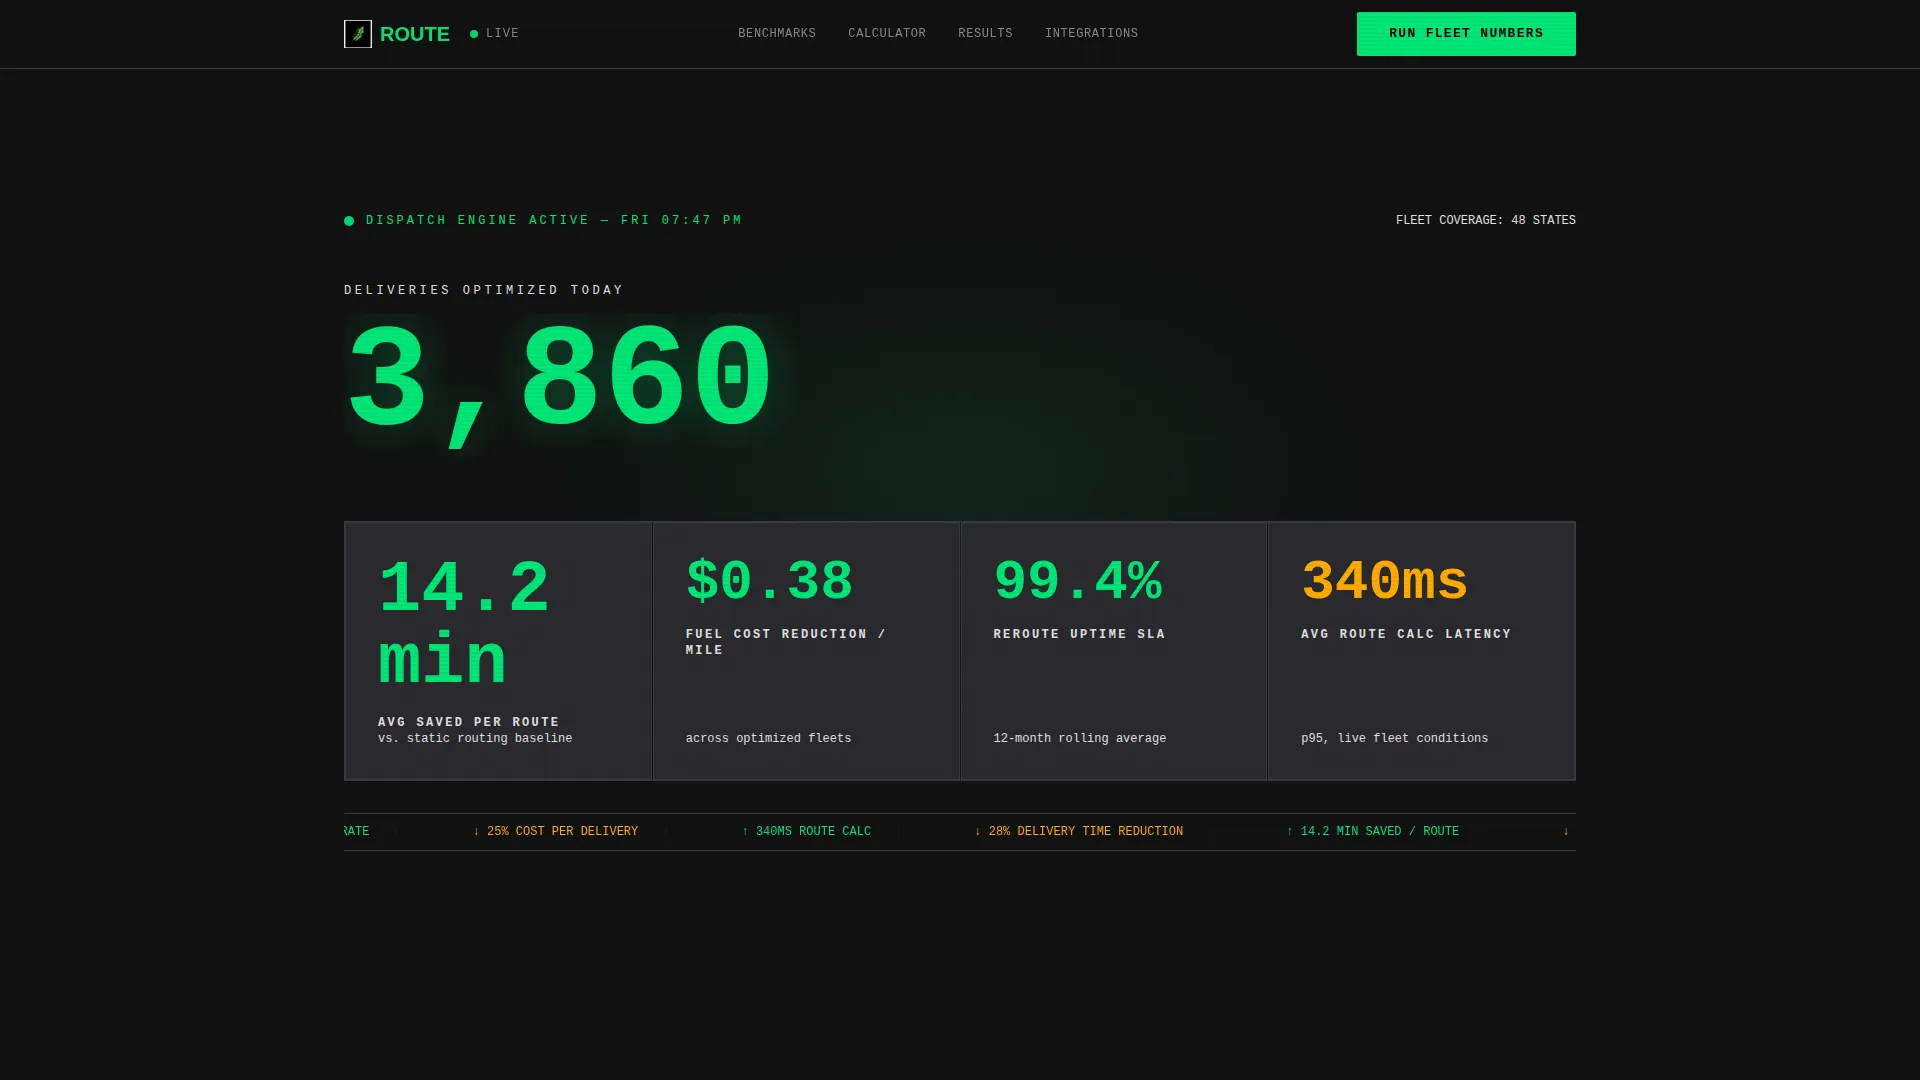Click "340MS ROUTE CALC" ticker item
1920x1080 pixels.
tap(806, 832)
